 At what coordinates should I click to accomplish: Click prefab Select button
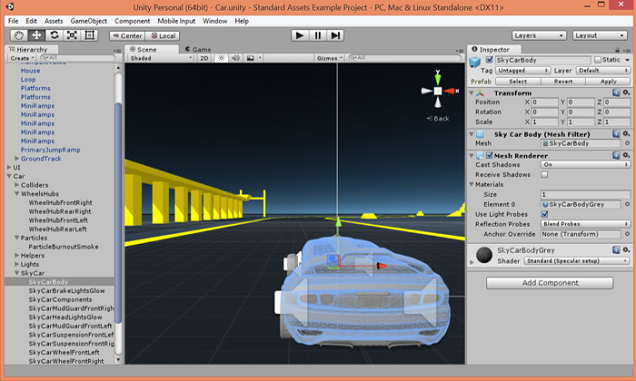coord(518,82)
